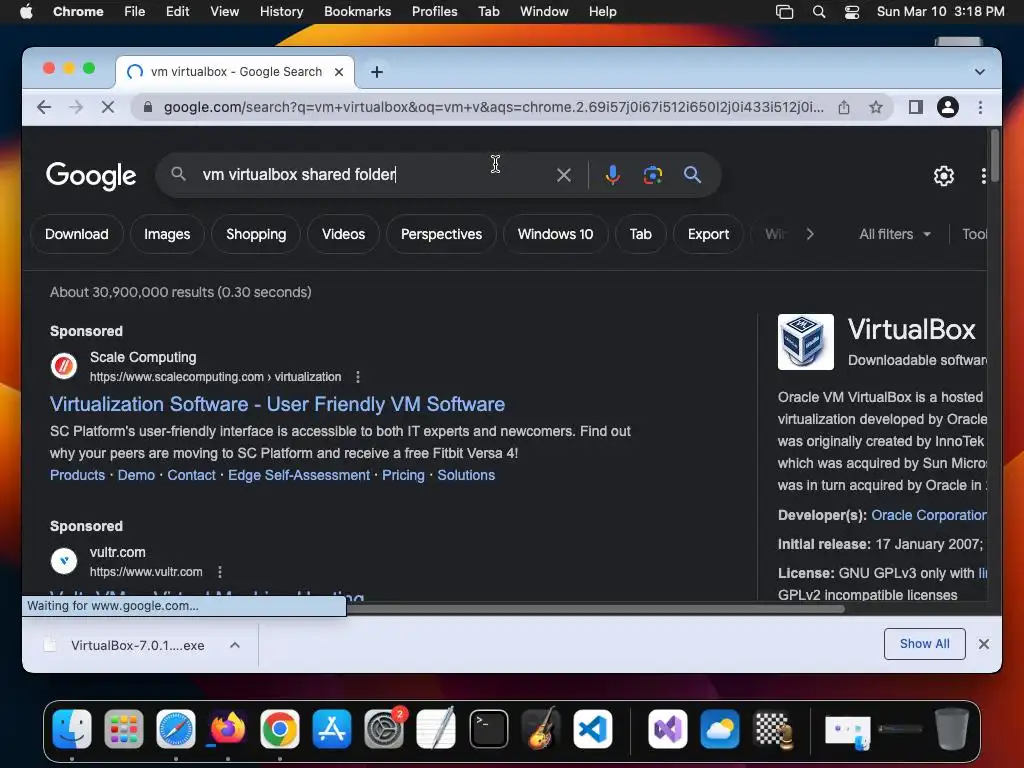Open vultr.com ad options dots
Screen dimensions: 1024x768
point(219,572)
